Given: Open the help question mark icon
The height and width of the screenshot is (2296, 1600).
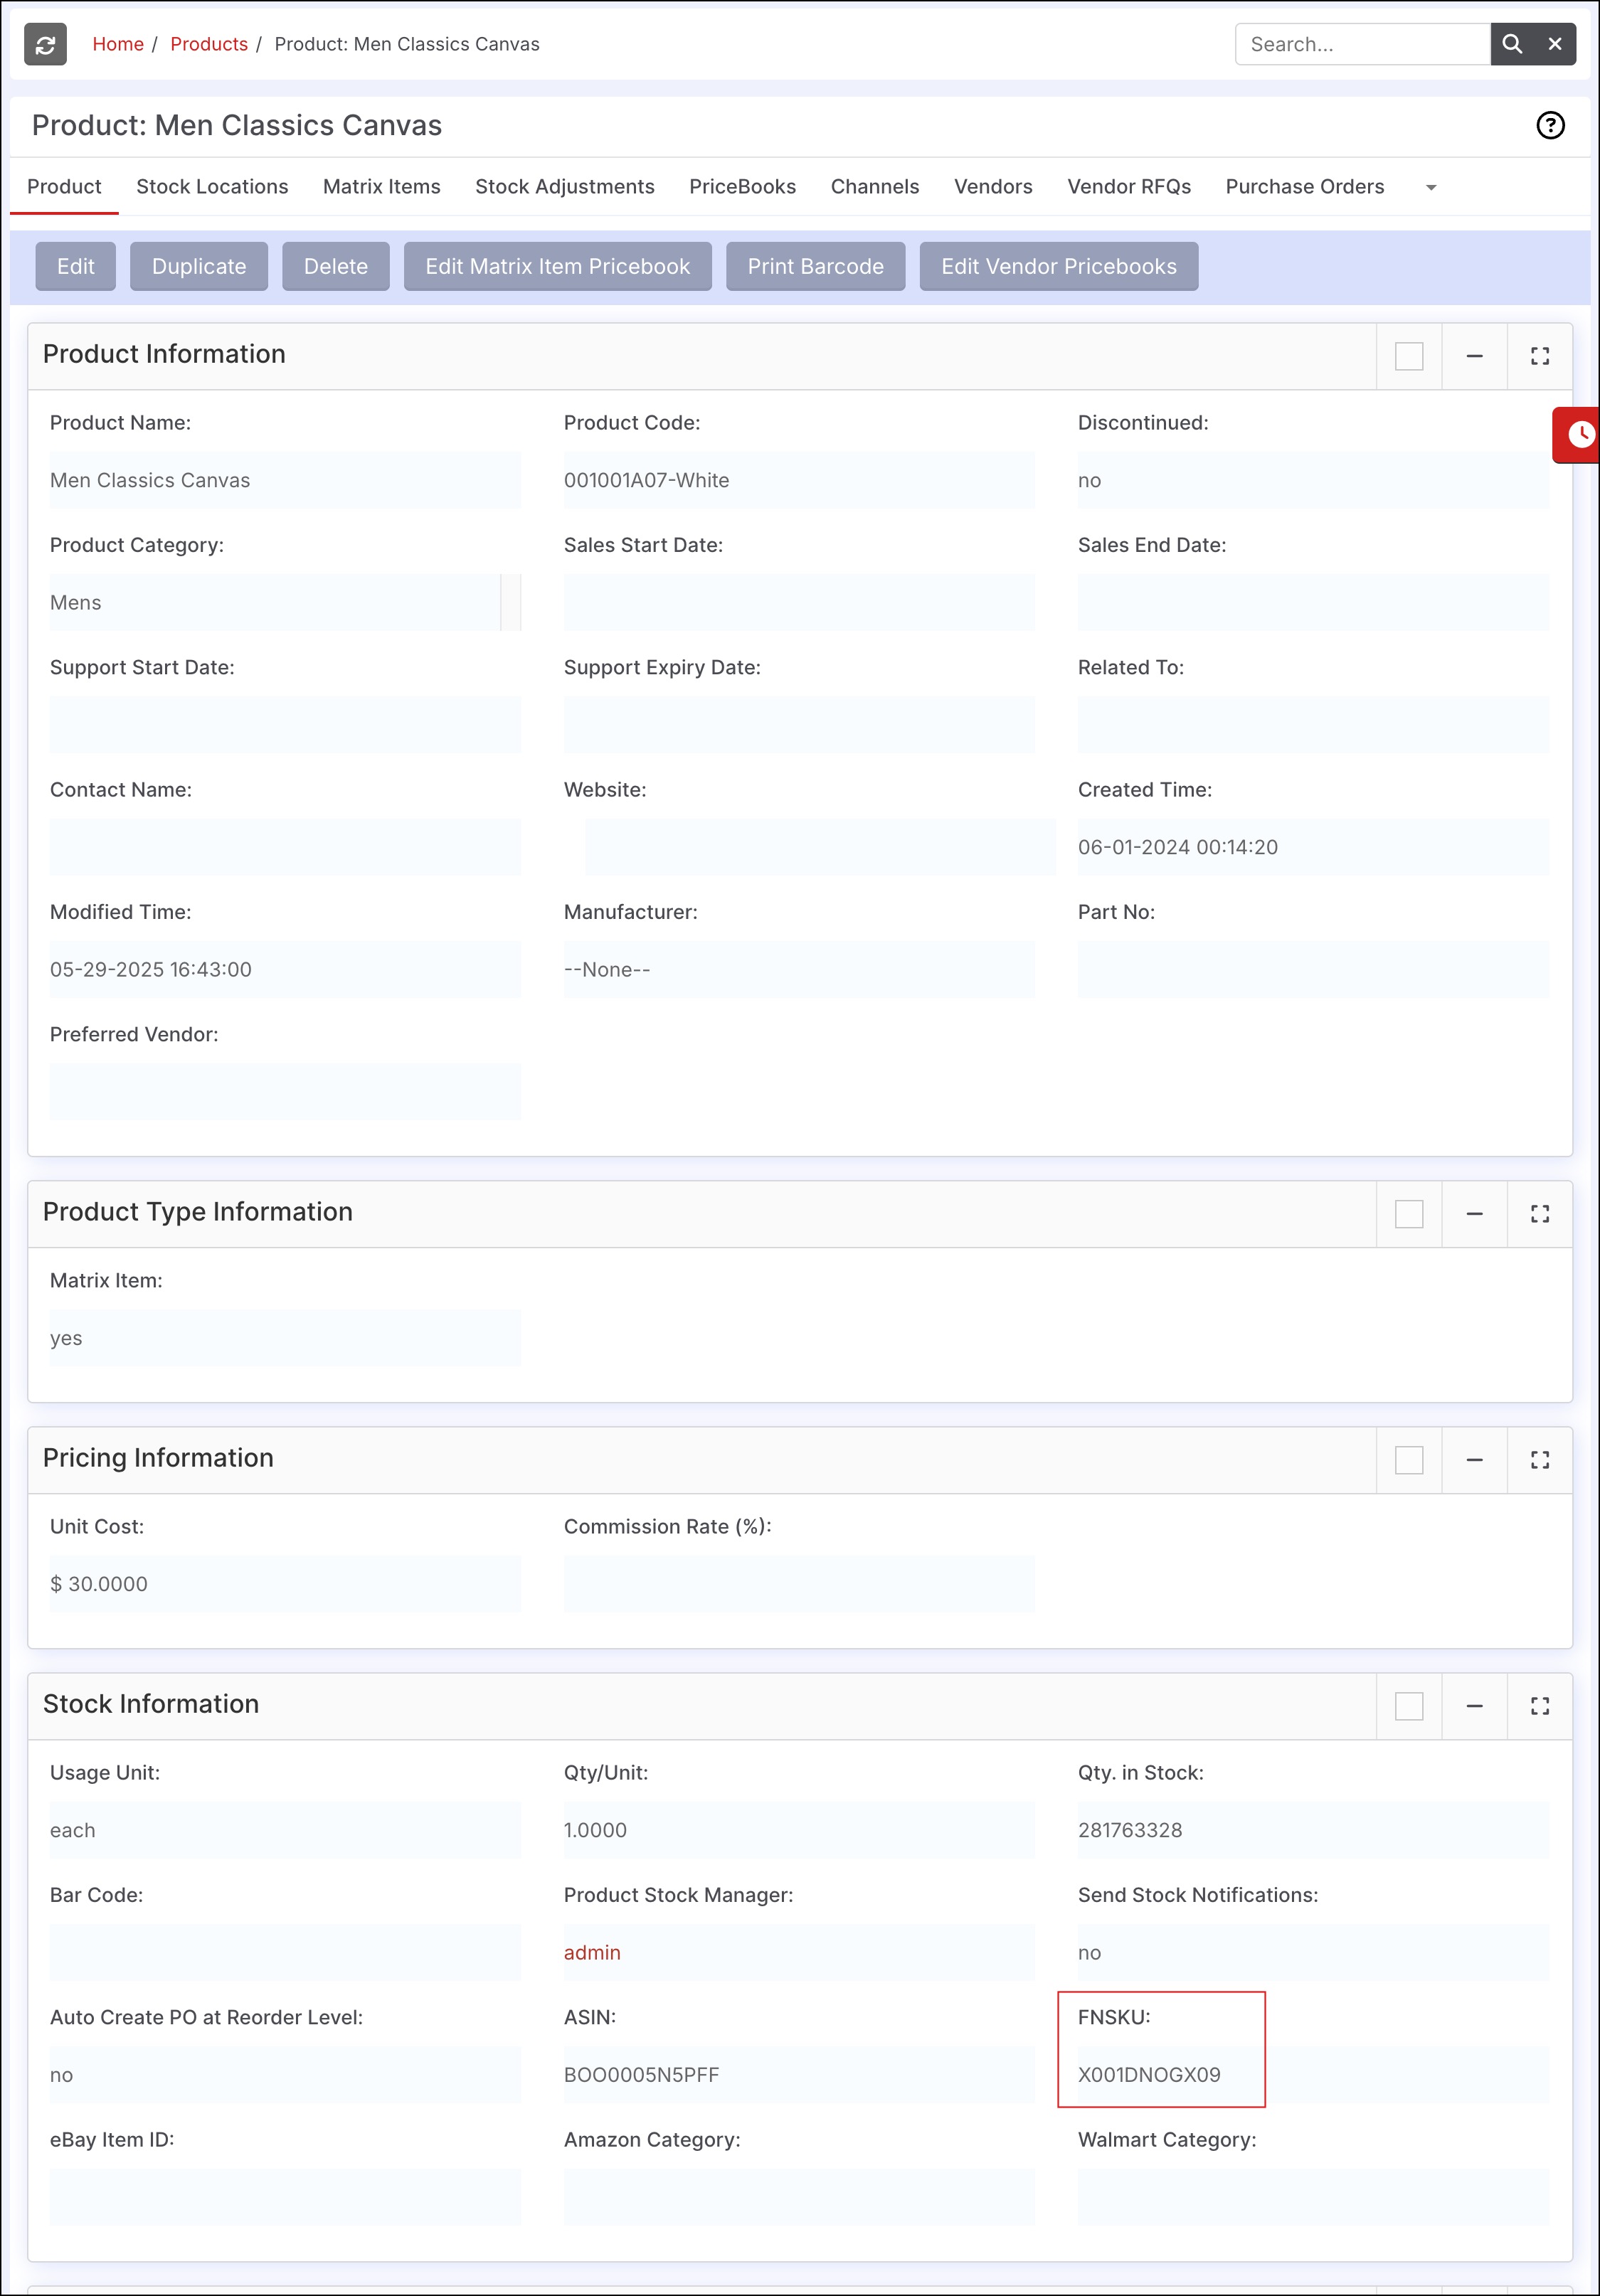Looking at the screenshot, I should point(1550,125).
